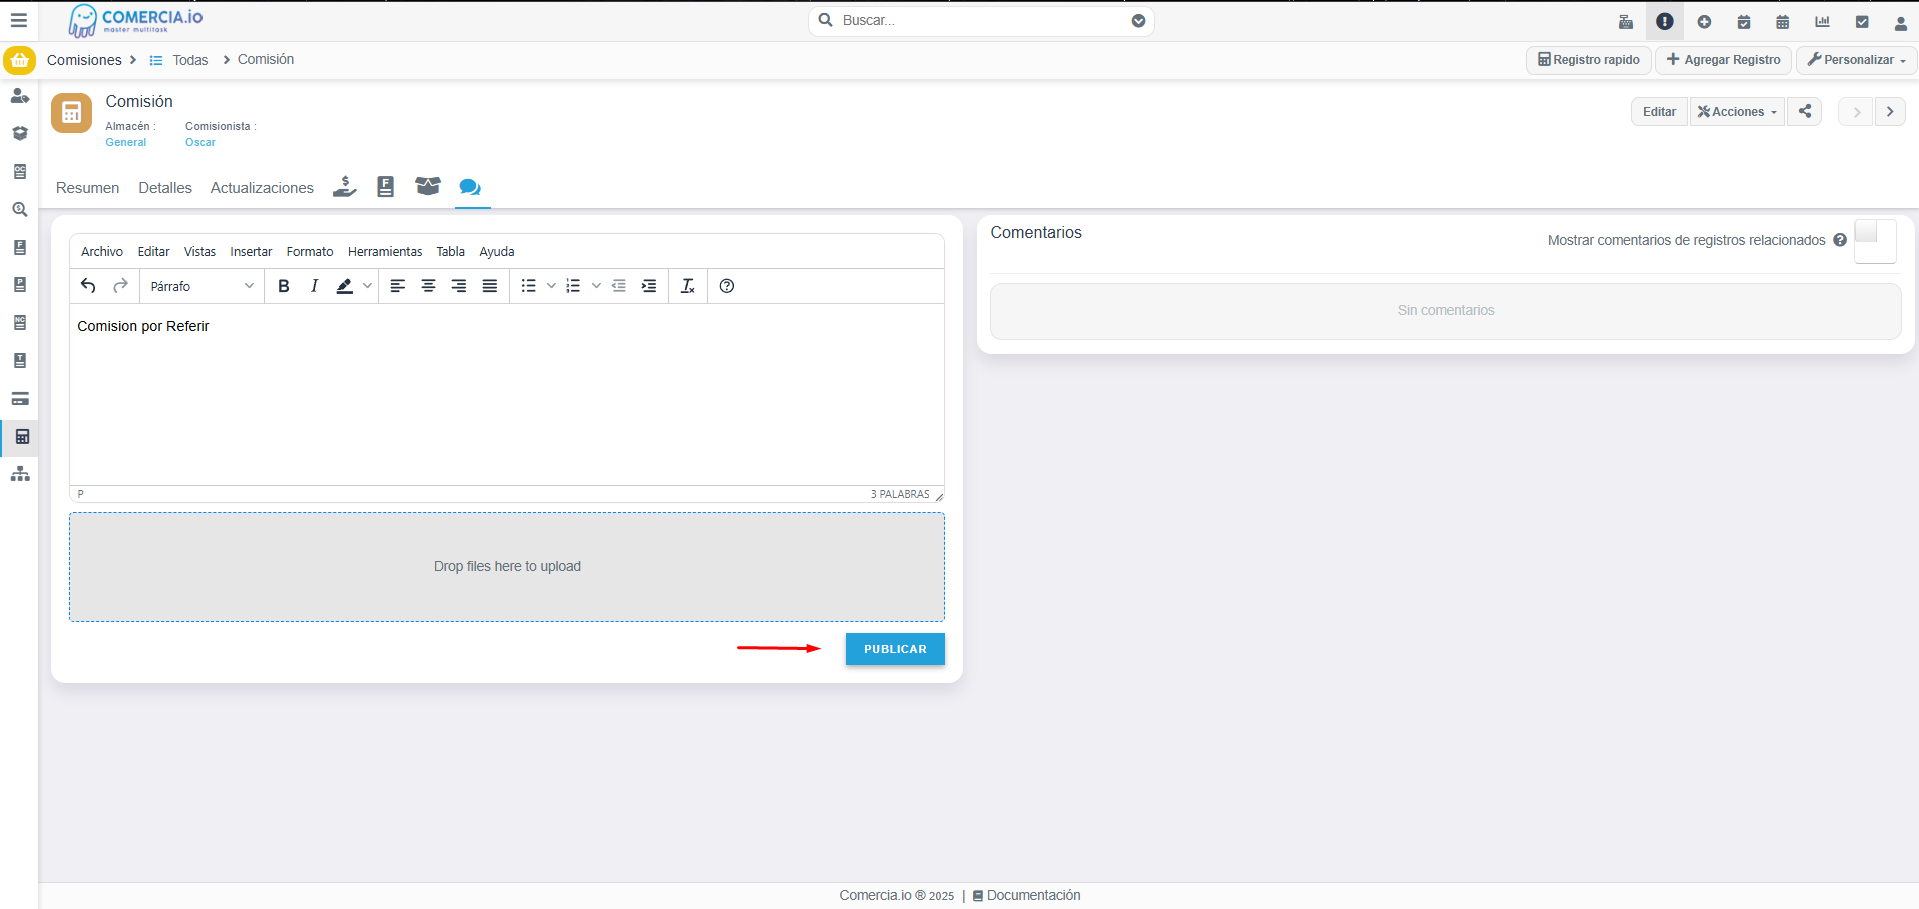Open the credit card payments sidebar icon
The width and height of the screenshot is (1919, 909).
19,399
